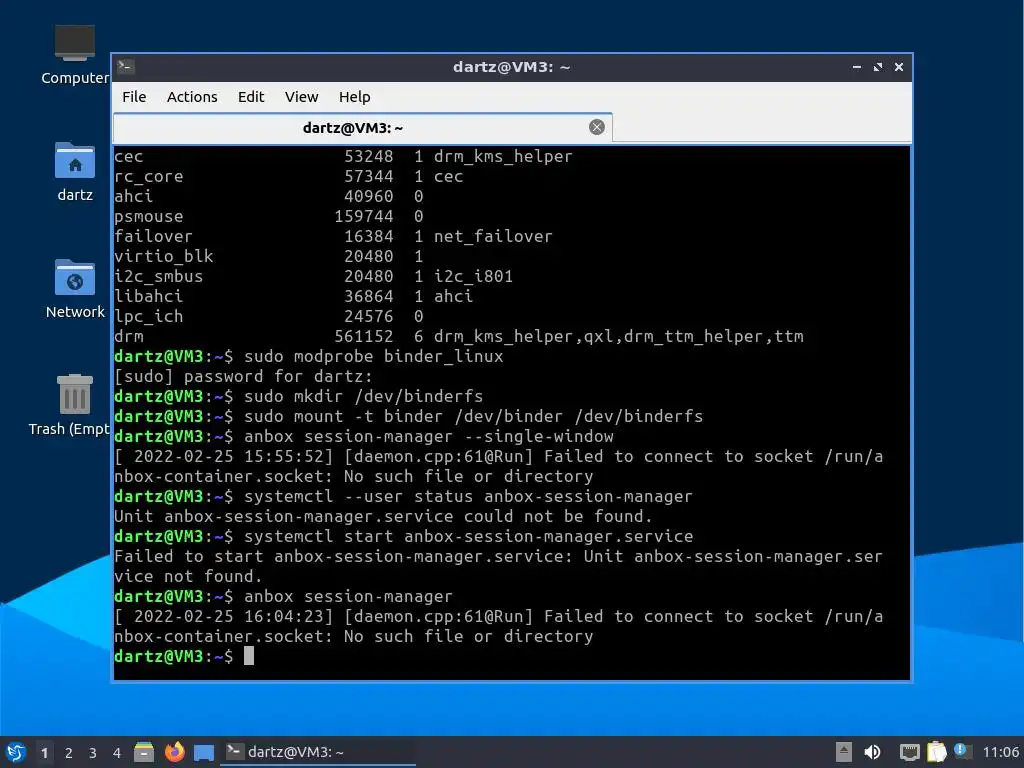The width and height of the screenshot is (1024, 768).
Task: Minimize the terminal window
Action: (857, 67)
